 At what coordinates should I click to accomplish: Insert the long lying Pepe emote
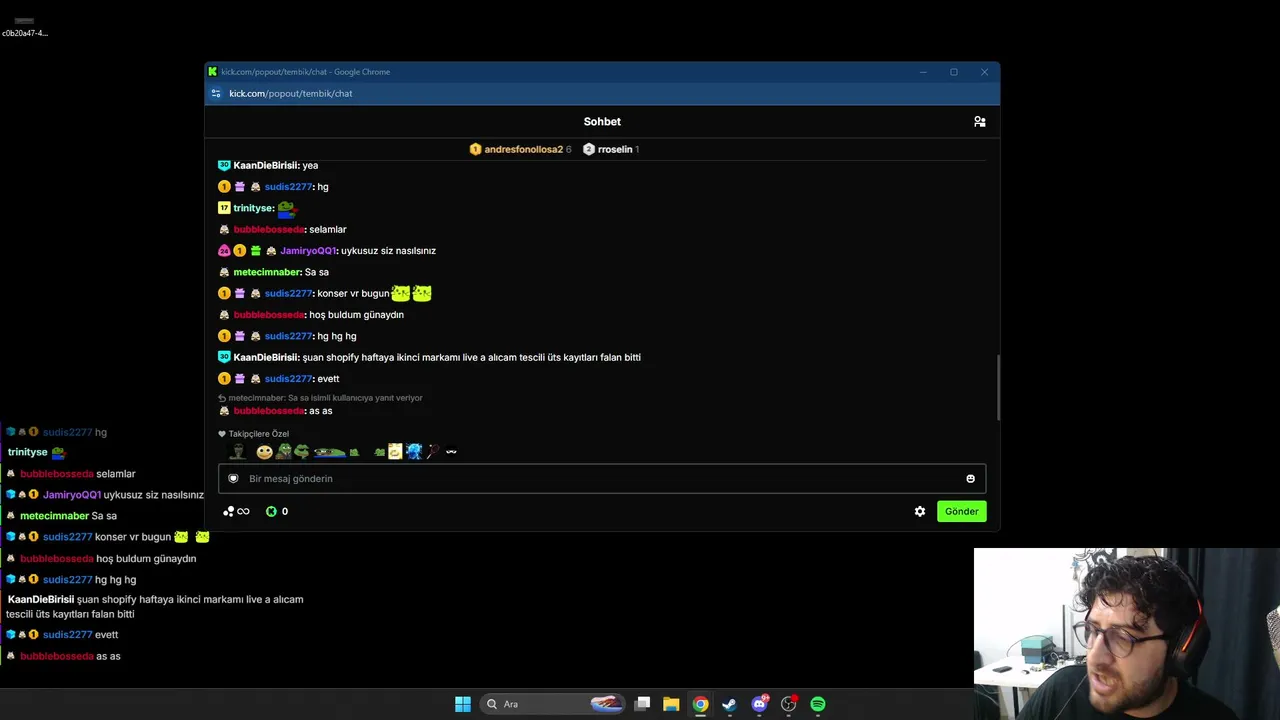click(330, 452)
